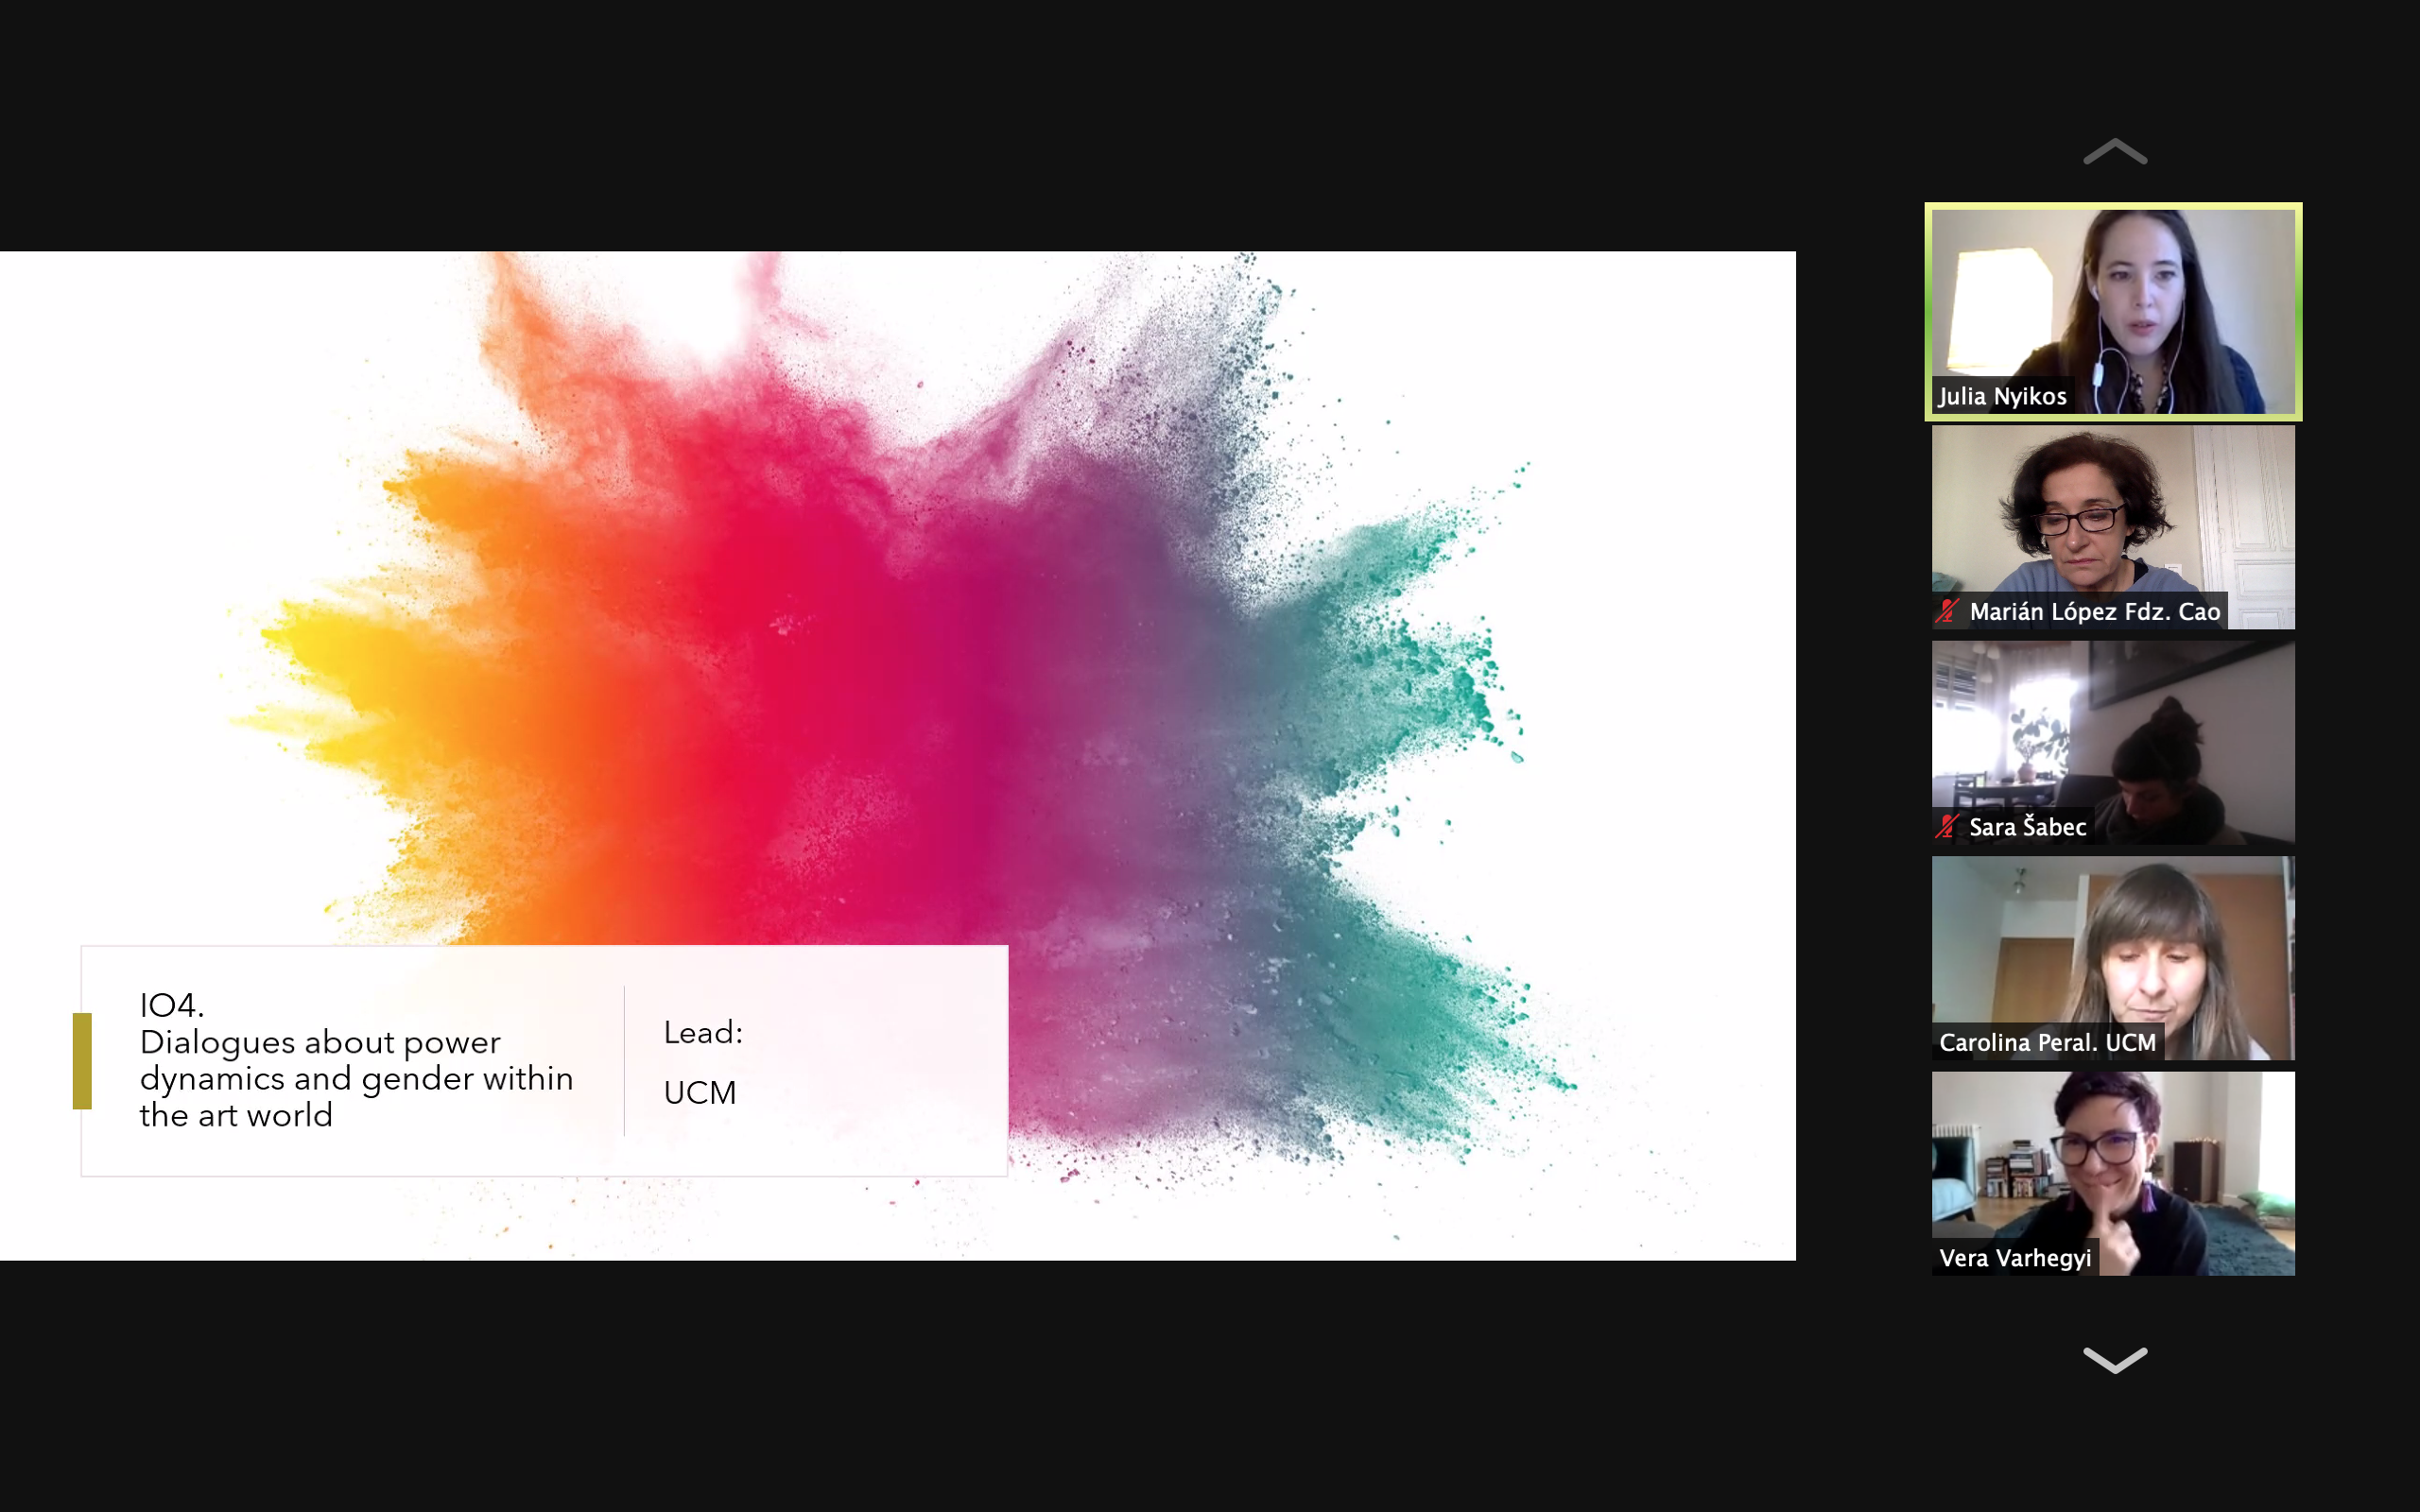
Task: Click muted mic icon beside Sara Šabec
Action: tap(1946, 827)
